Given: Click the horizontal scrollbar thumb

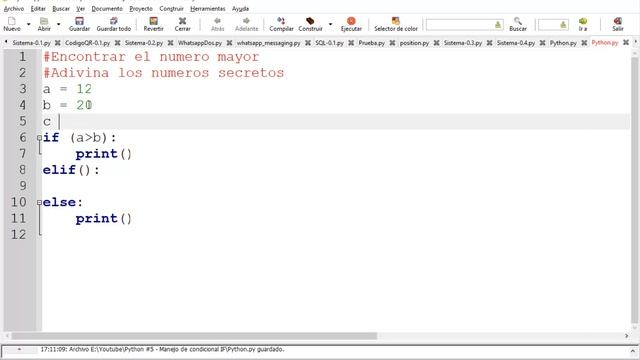Looking at the screenshot, I should pos(194,336).
